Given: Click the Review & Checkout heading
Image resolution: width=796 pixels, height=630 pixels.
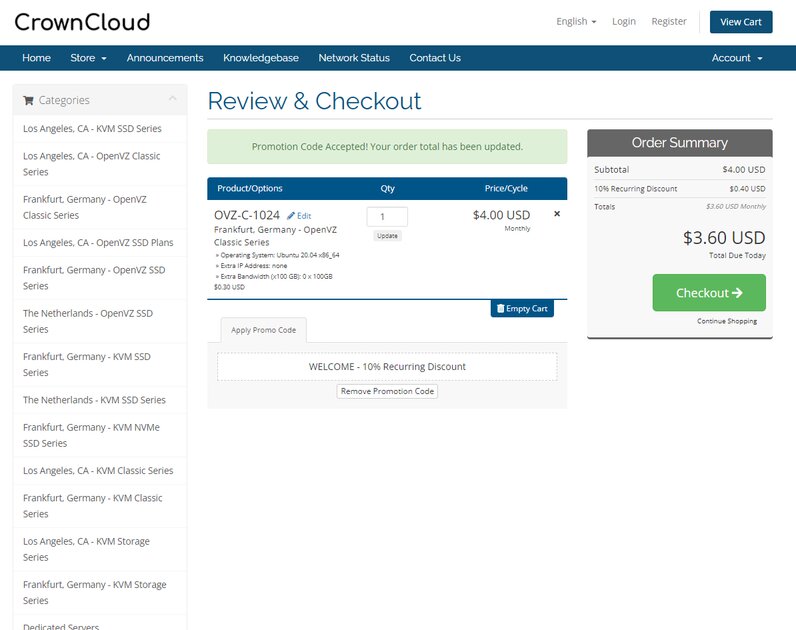Looking at the screenshot, I should [x=314, y=101].
